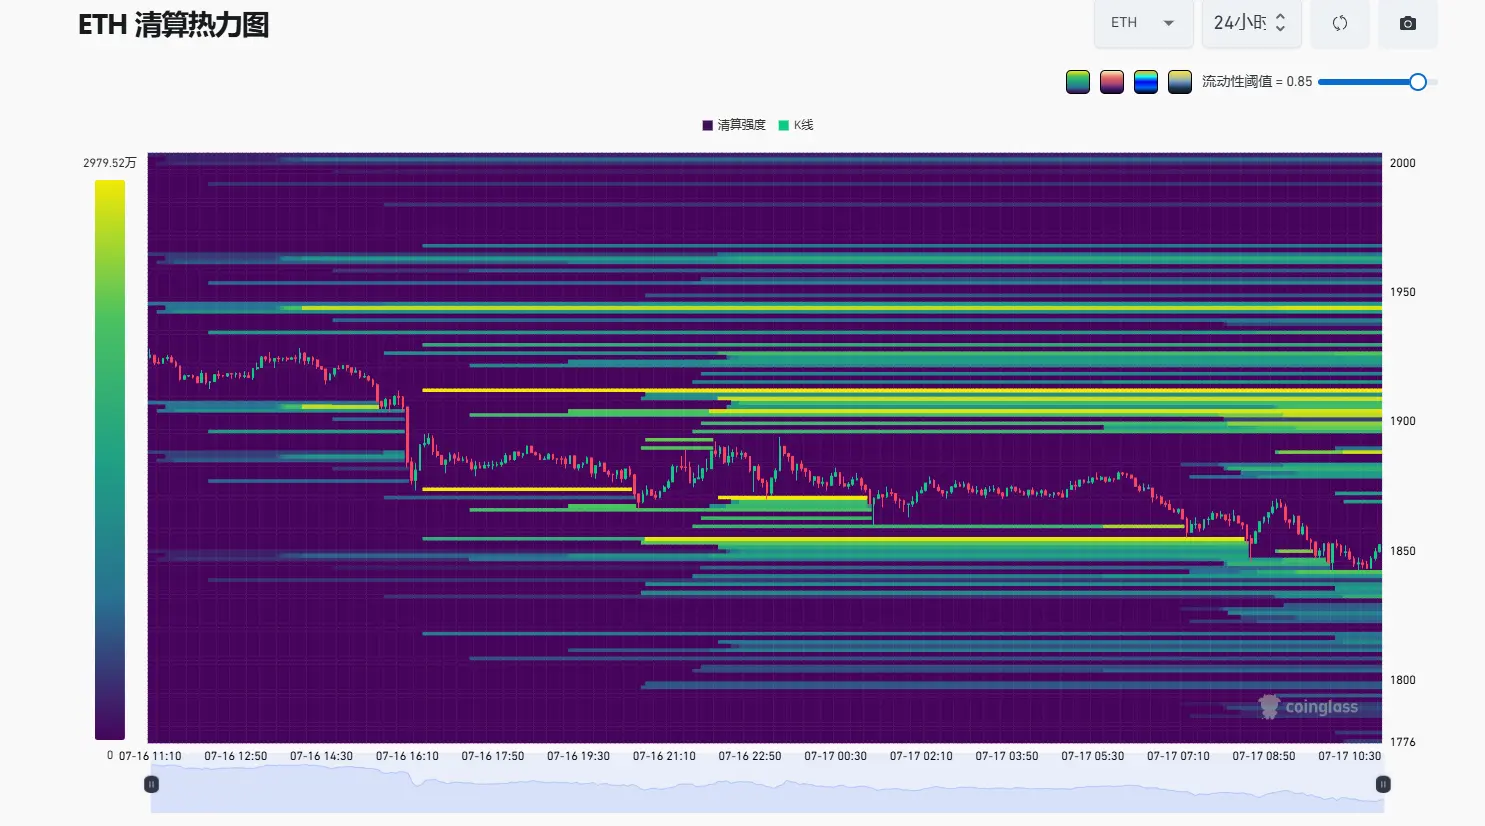Click the 2979.52万 scale maximum label
1485x826 pixels.
[x=110, y=163]
